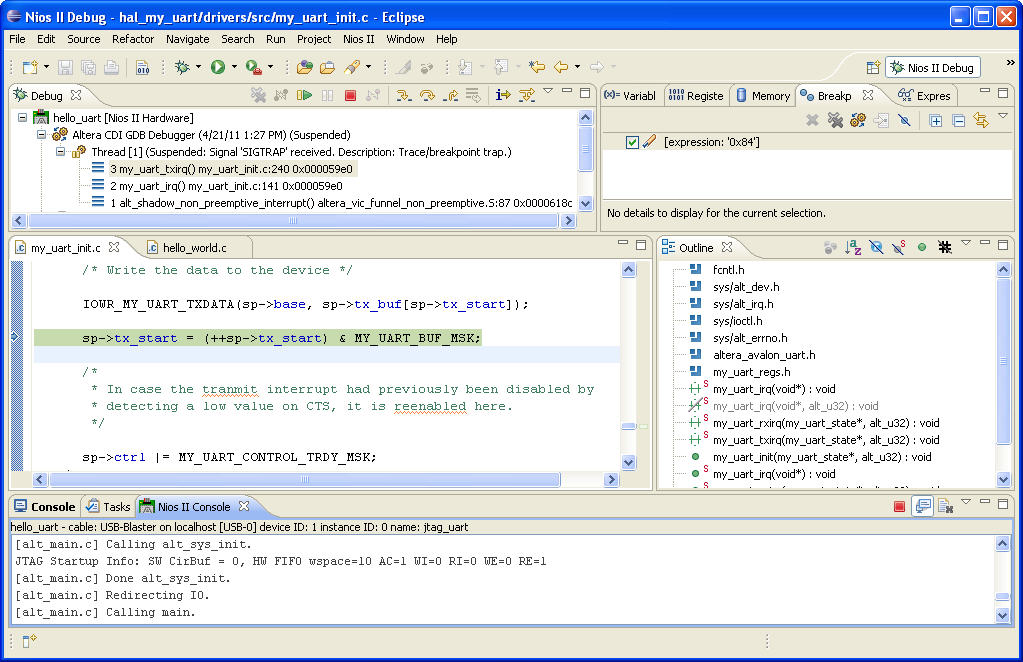The height and width of the screenshot is (662, 1023).
Task: Click the Debug view horizontal scrollbar thumb
Action: pos(292,220)
